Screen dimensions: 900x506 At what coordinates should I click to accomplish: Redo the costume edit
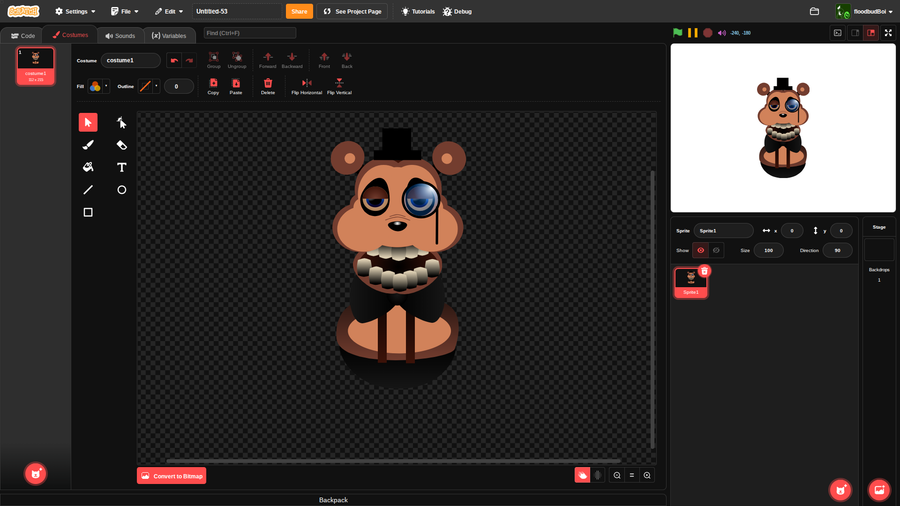pos(189,60)
